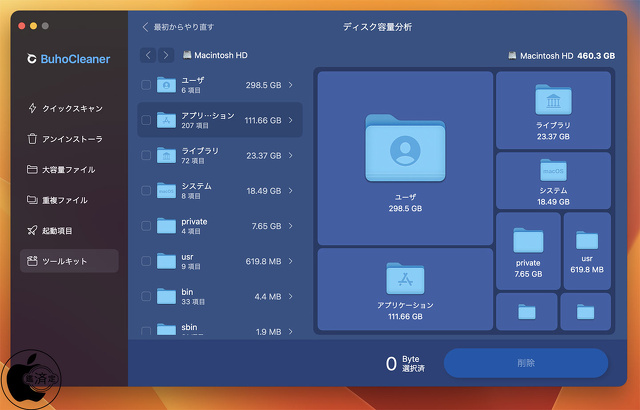Open the アンインストーラ trash icon
The image size is (640, 410).
click(x=32, y=139)
